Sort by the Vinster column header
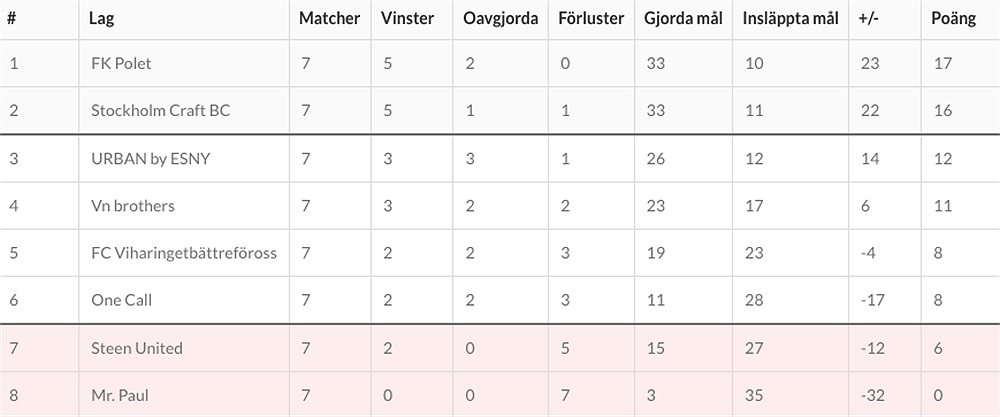The width and height of the screenshot is (1000, 417). tap(407, 19)
